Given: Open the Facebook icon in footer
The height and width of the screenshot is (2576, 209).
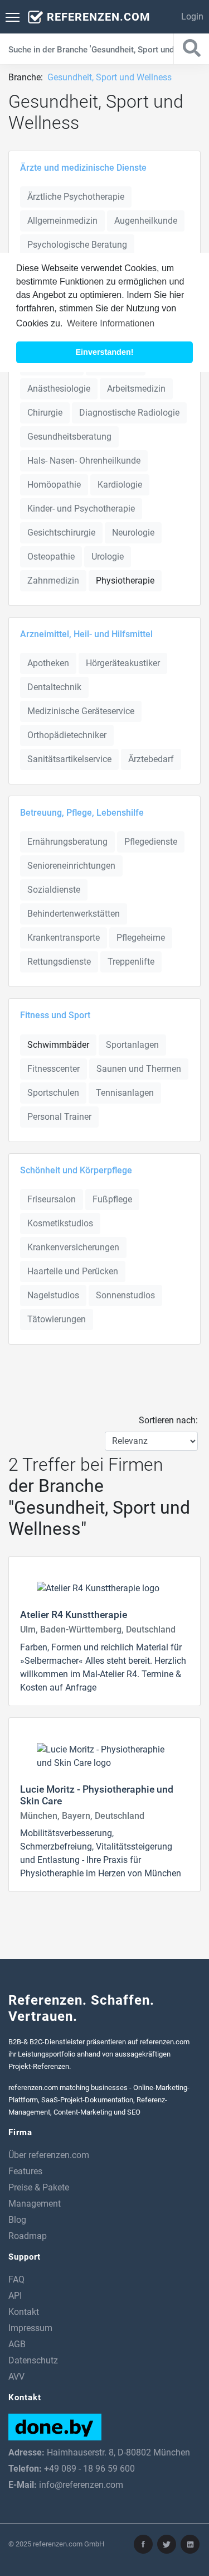Looking at the screenshot, I should 143,2544.
